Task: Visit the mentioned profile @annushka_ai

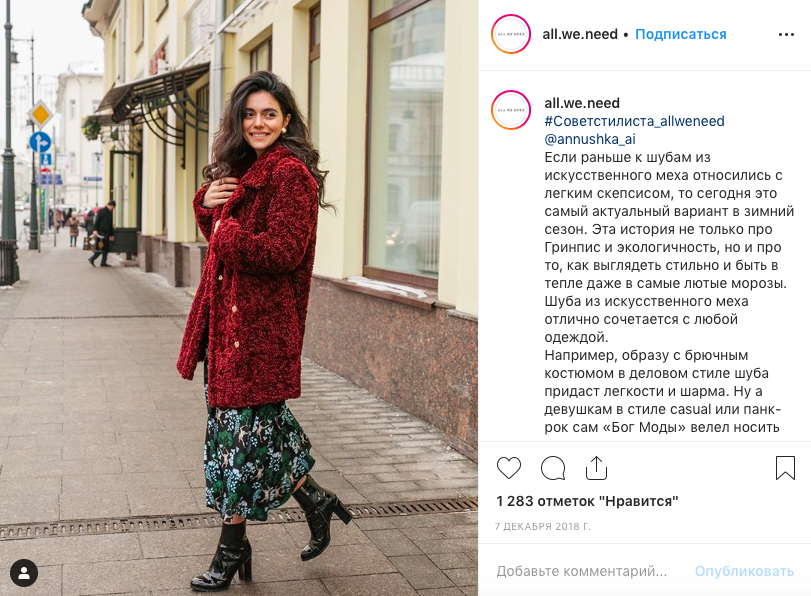Action: 590,139
